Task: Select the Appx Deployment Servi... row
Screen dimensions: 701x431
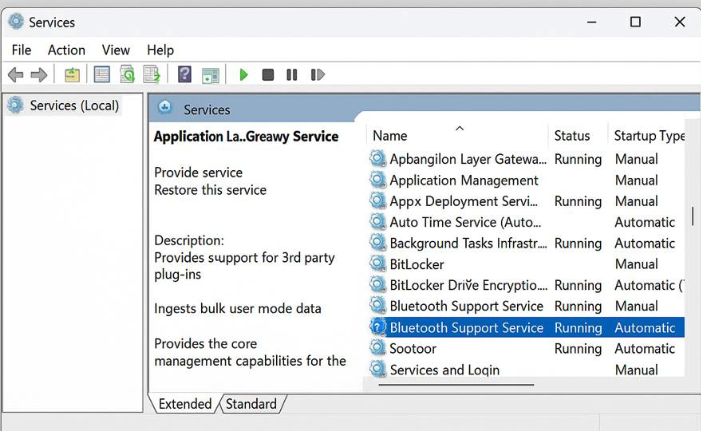Action: pos(526,201)
